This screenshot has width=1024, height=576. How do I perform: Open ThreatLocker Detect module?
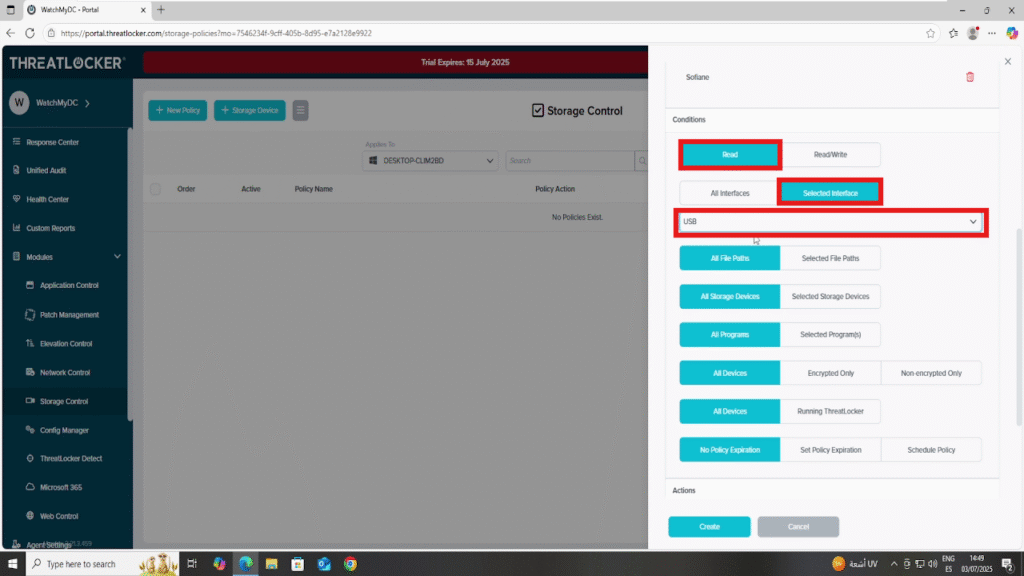71,458
